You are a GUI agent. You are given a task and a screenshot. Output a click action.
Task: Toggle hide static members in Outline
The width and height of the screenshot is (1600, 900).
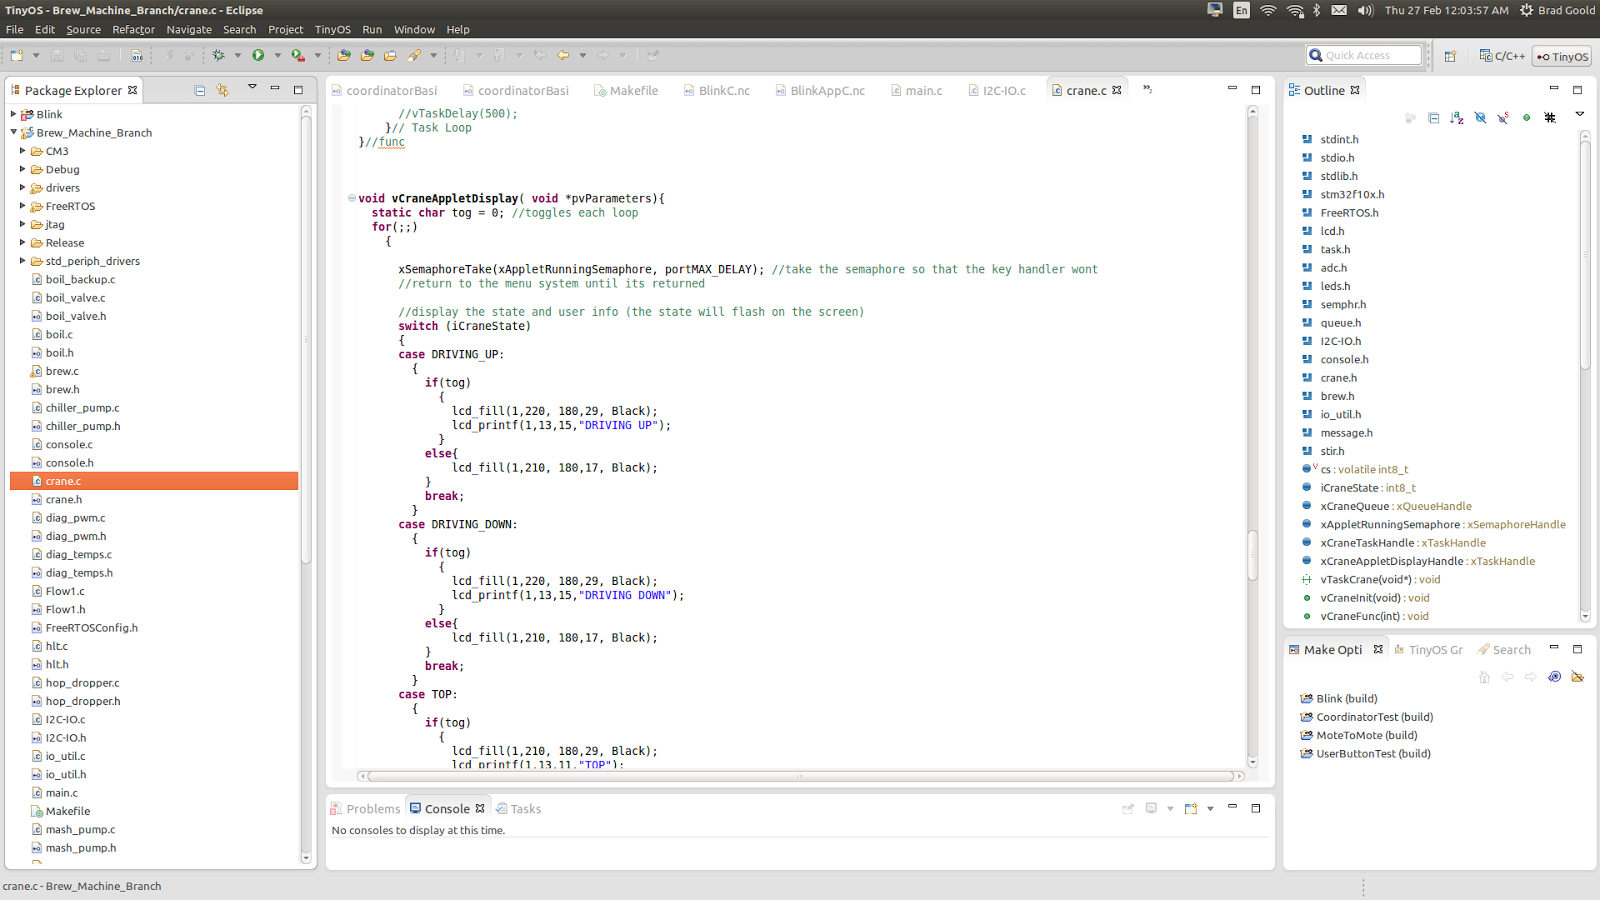click(1503, 118)
